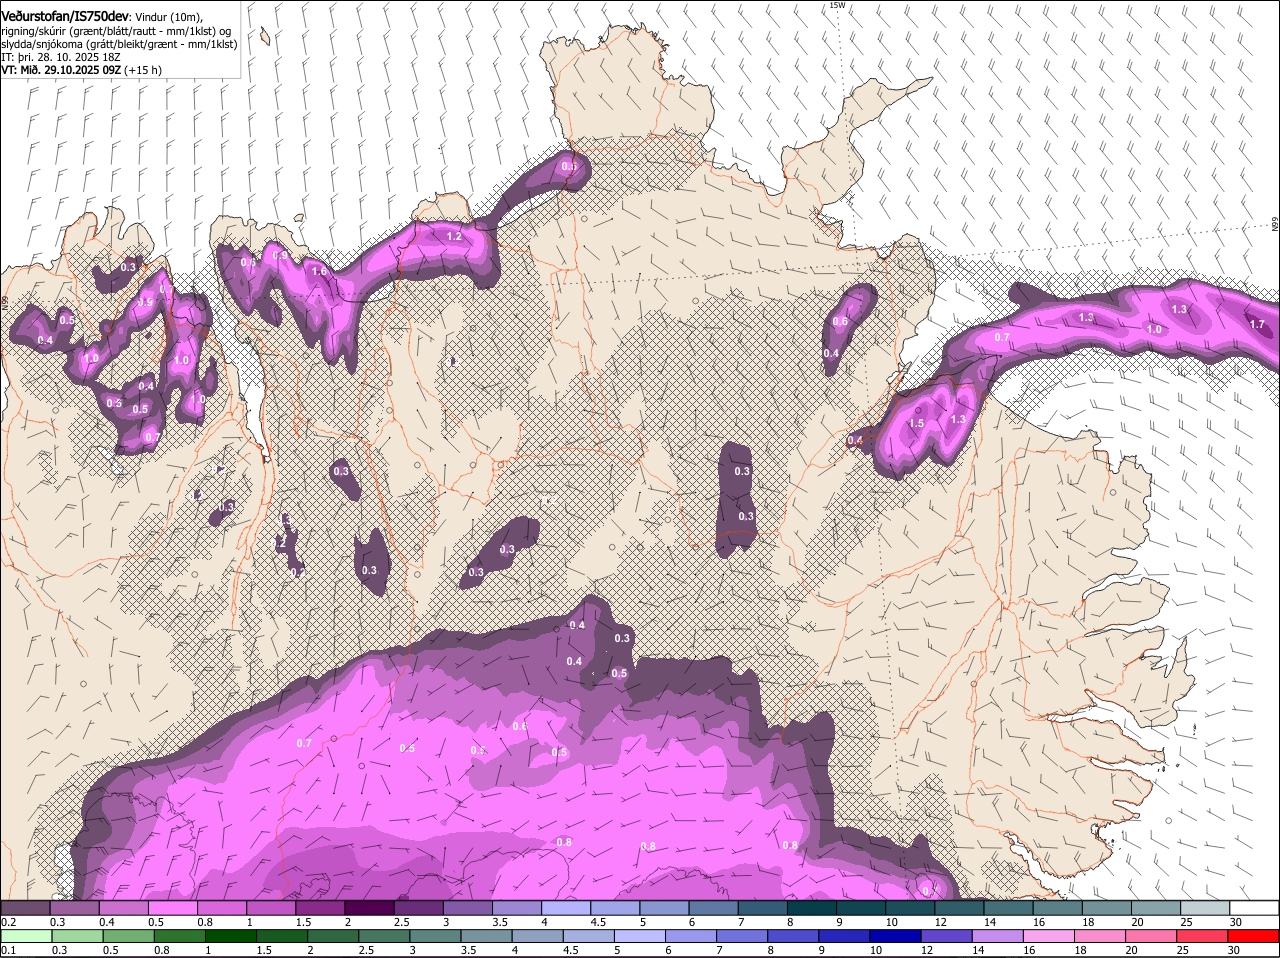The image size is (1280, 958).
Task: Click the medium green 0.5 rain scale swatch
Action: [128, 936]
